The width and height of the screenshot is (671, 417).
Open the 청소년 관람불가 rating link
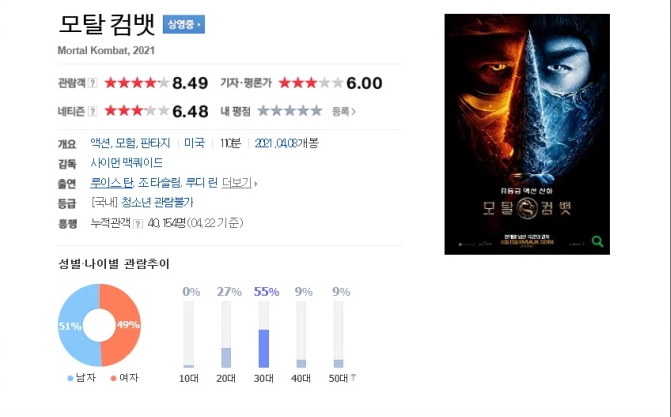pyautogui.click(x=157, y=203)
